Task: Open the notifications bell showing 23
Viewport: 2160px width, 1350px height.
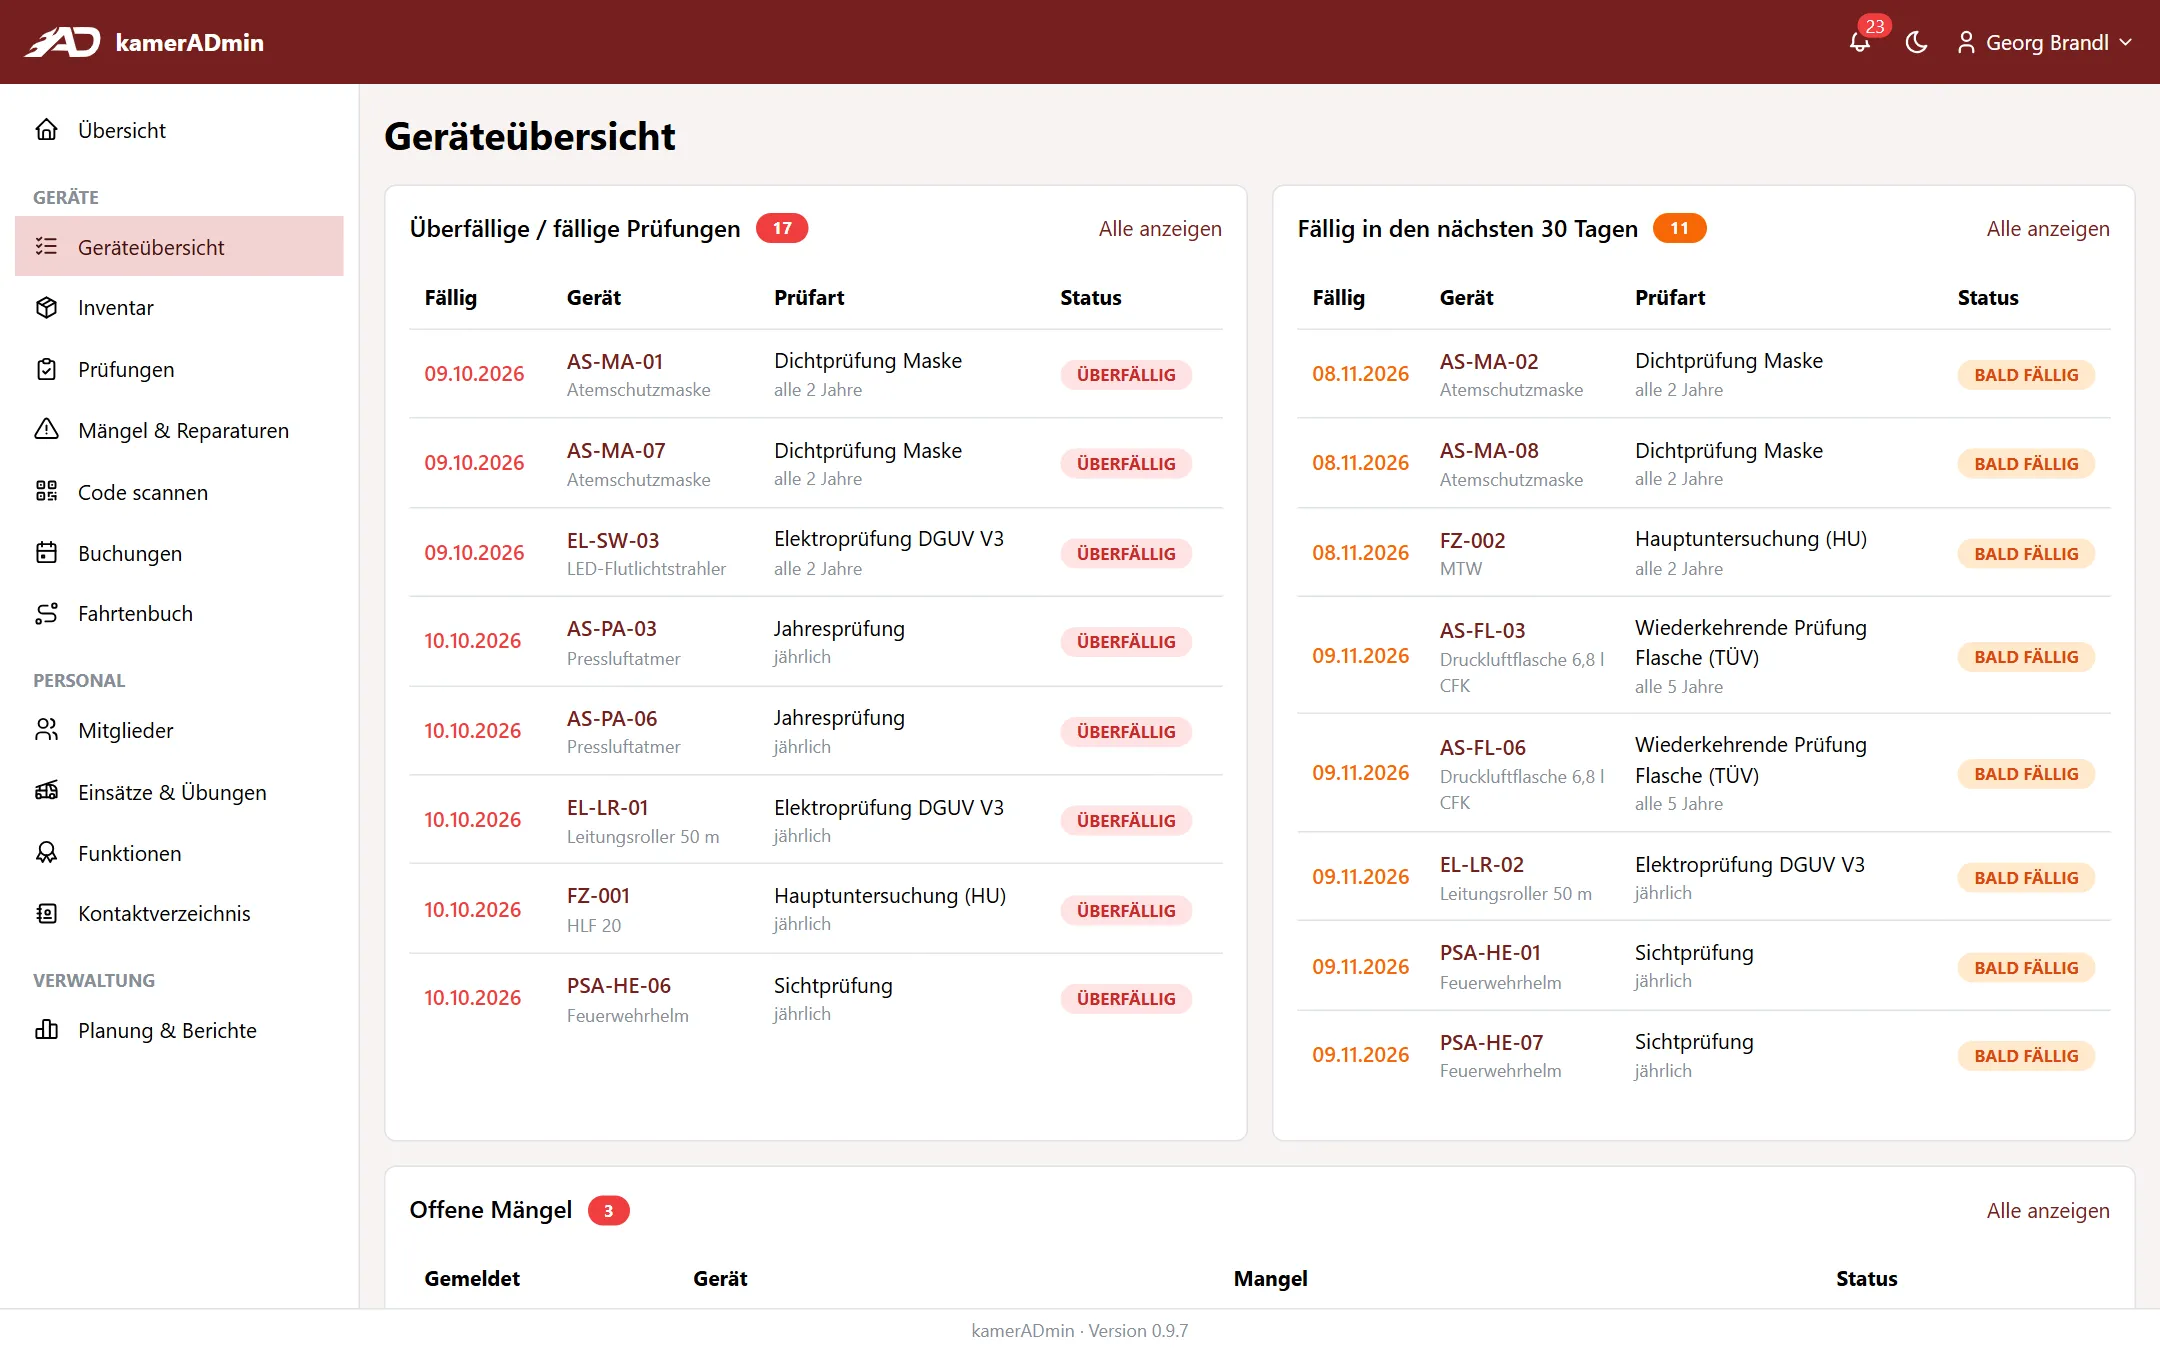Action: tap(1860, 42)
